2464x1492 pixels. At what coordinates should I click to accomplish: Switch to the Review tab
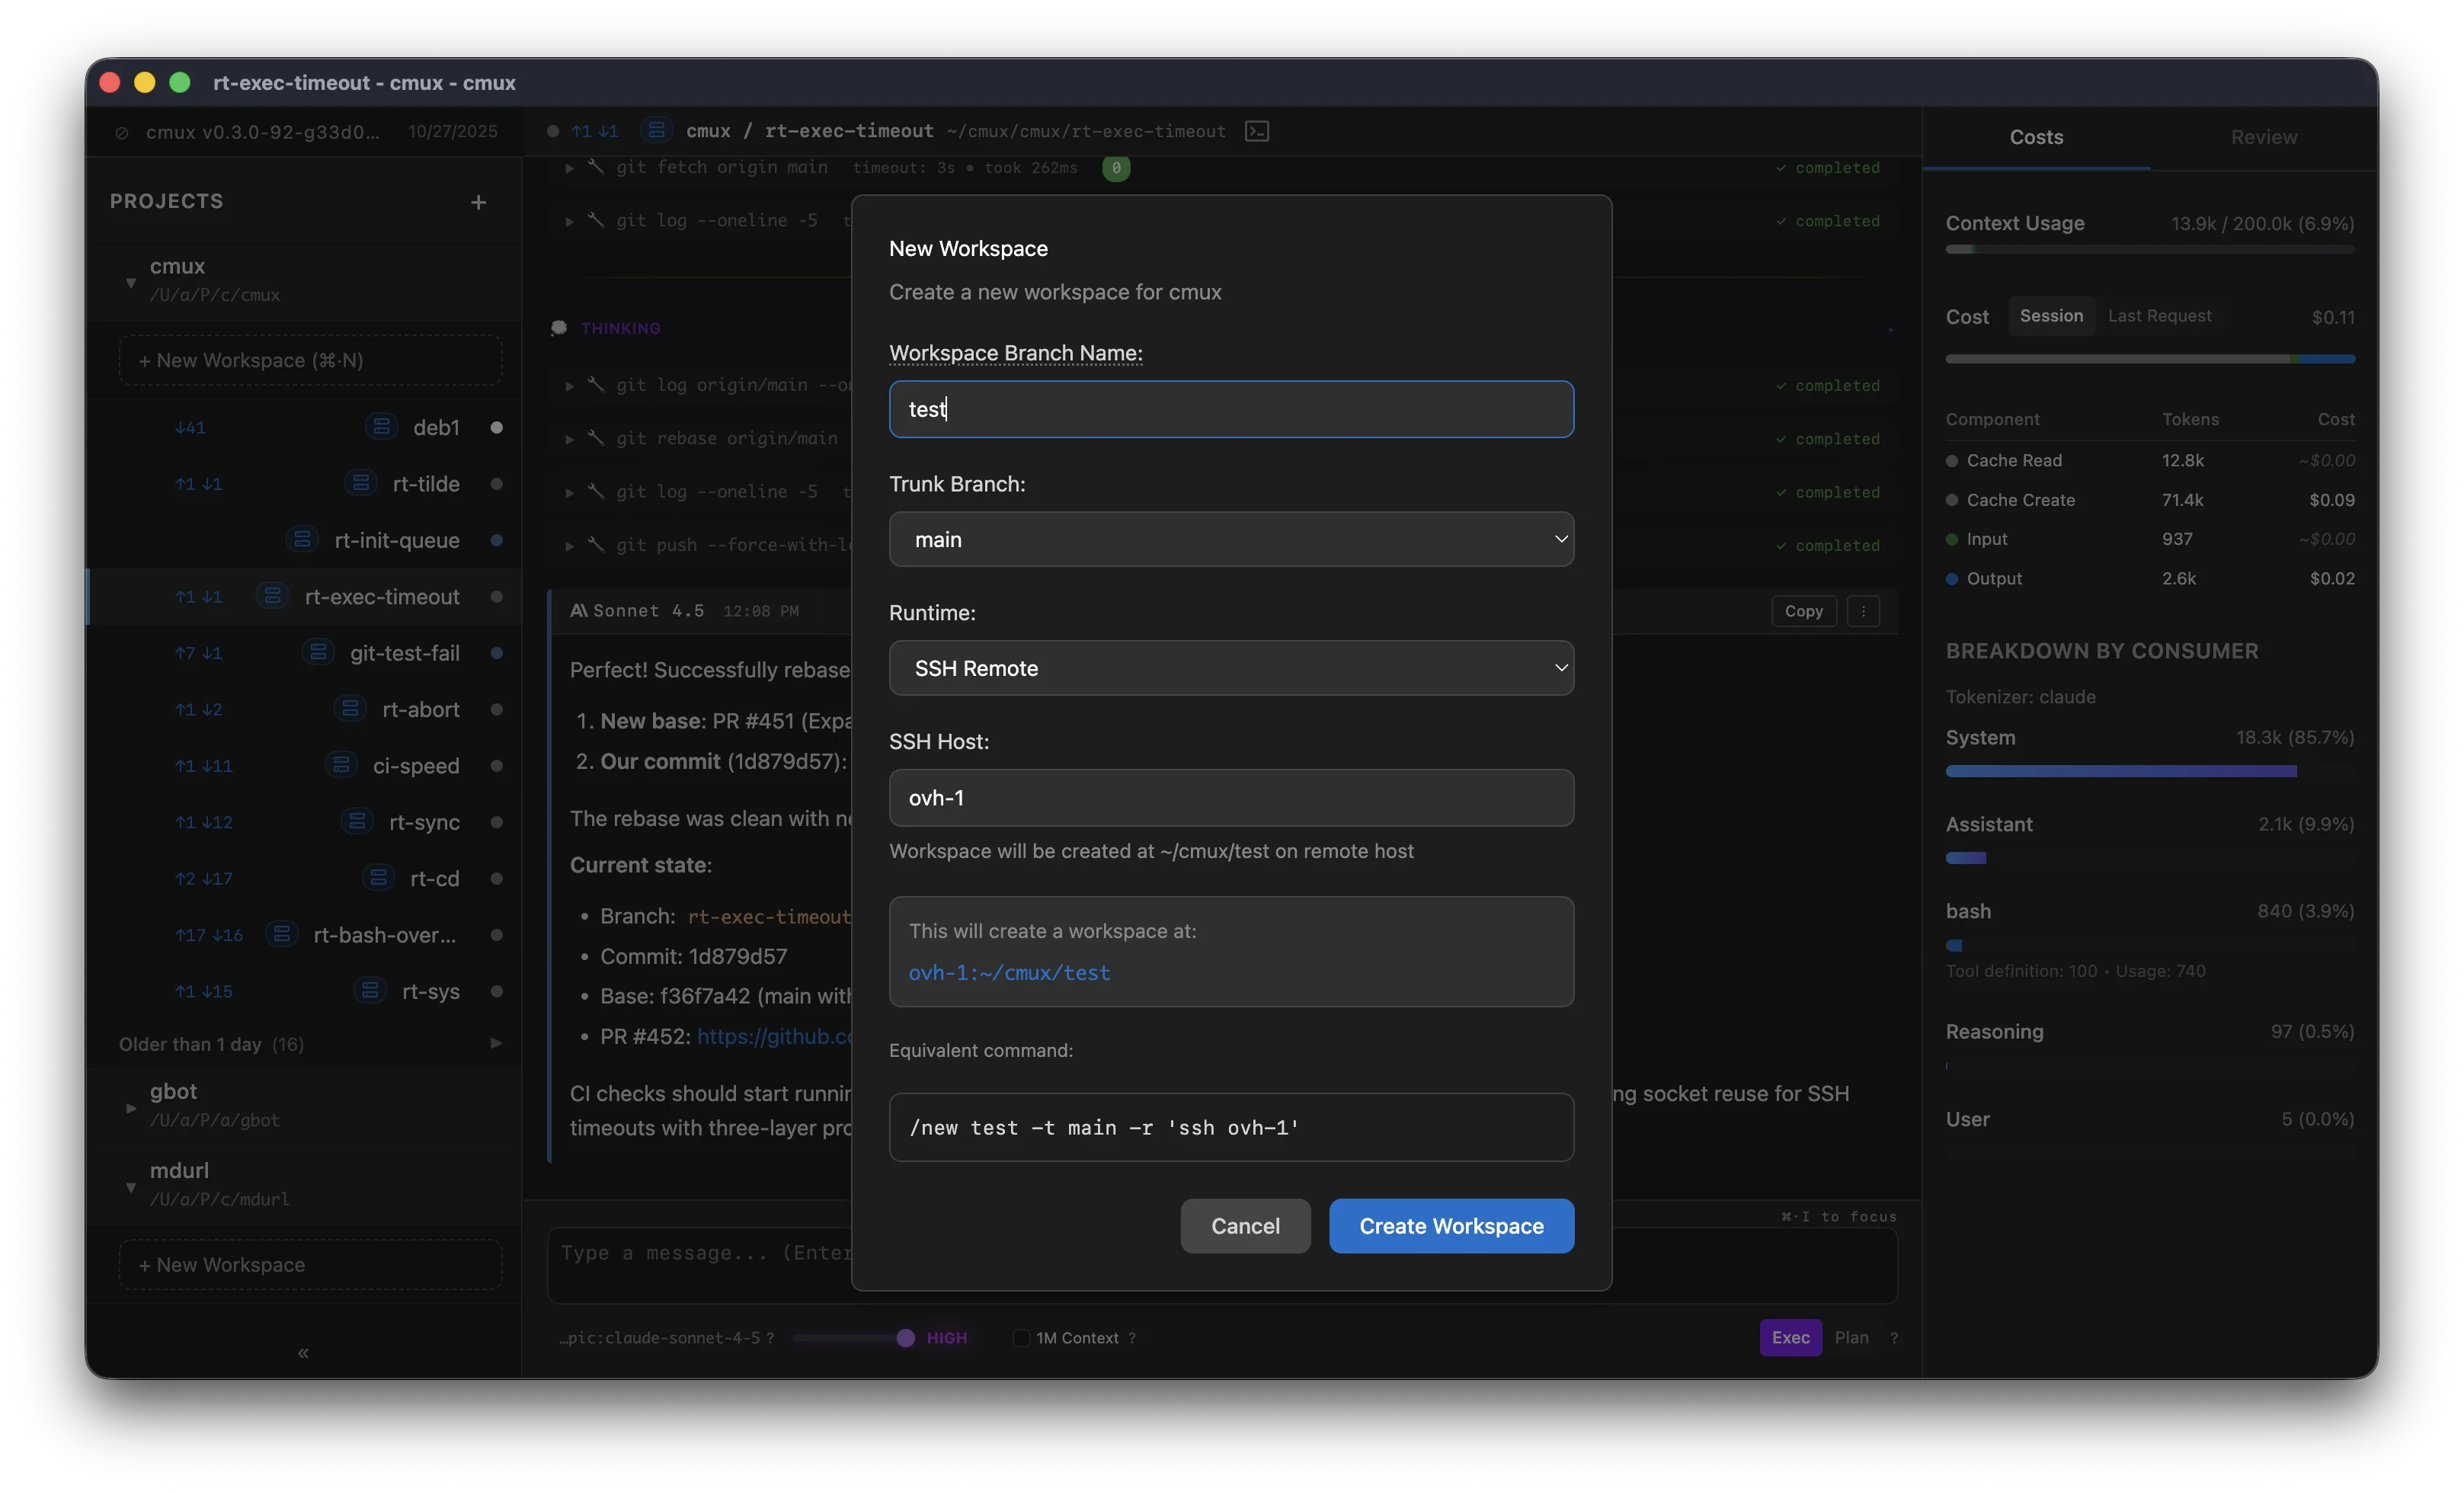tap(2264, 137)
